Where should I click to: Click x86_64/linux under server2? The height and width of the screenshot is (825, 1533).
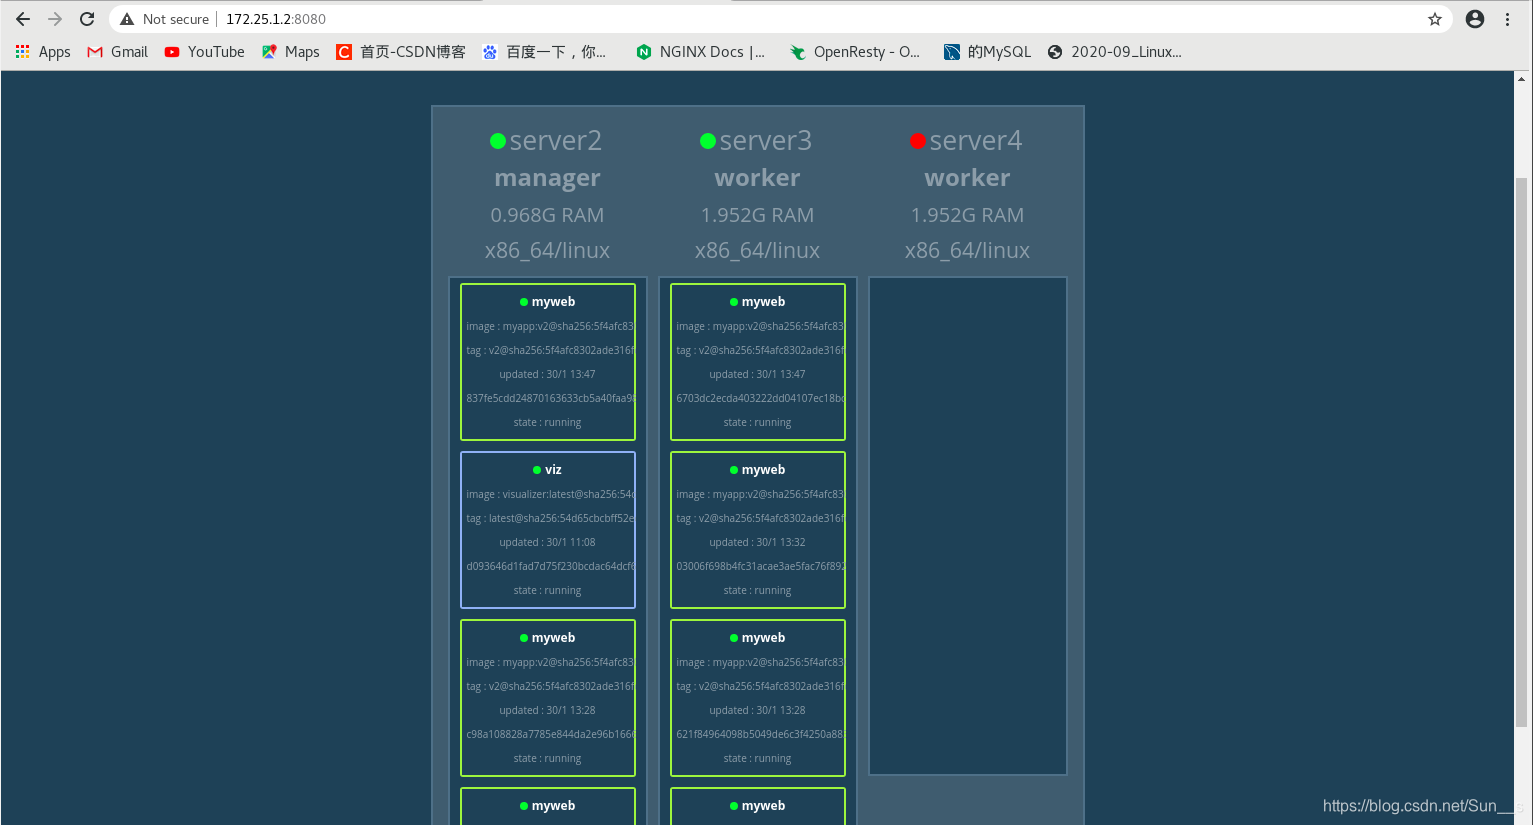click(547, 251)
